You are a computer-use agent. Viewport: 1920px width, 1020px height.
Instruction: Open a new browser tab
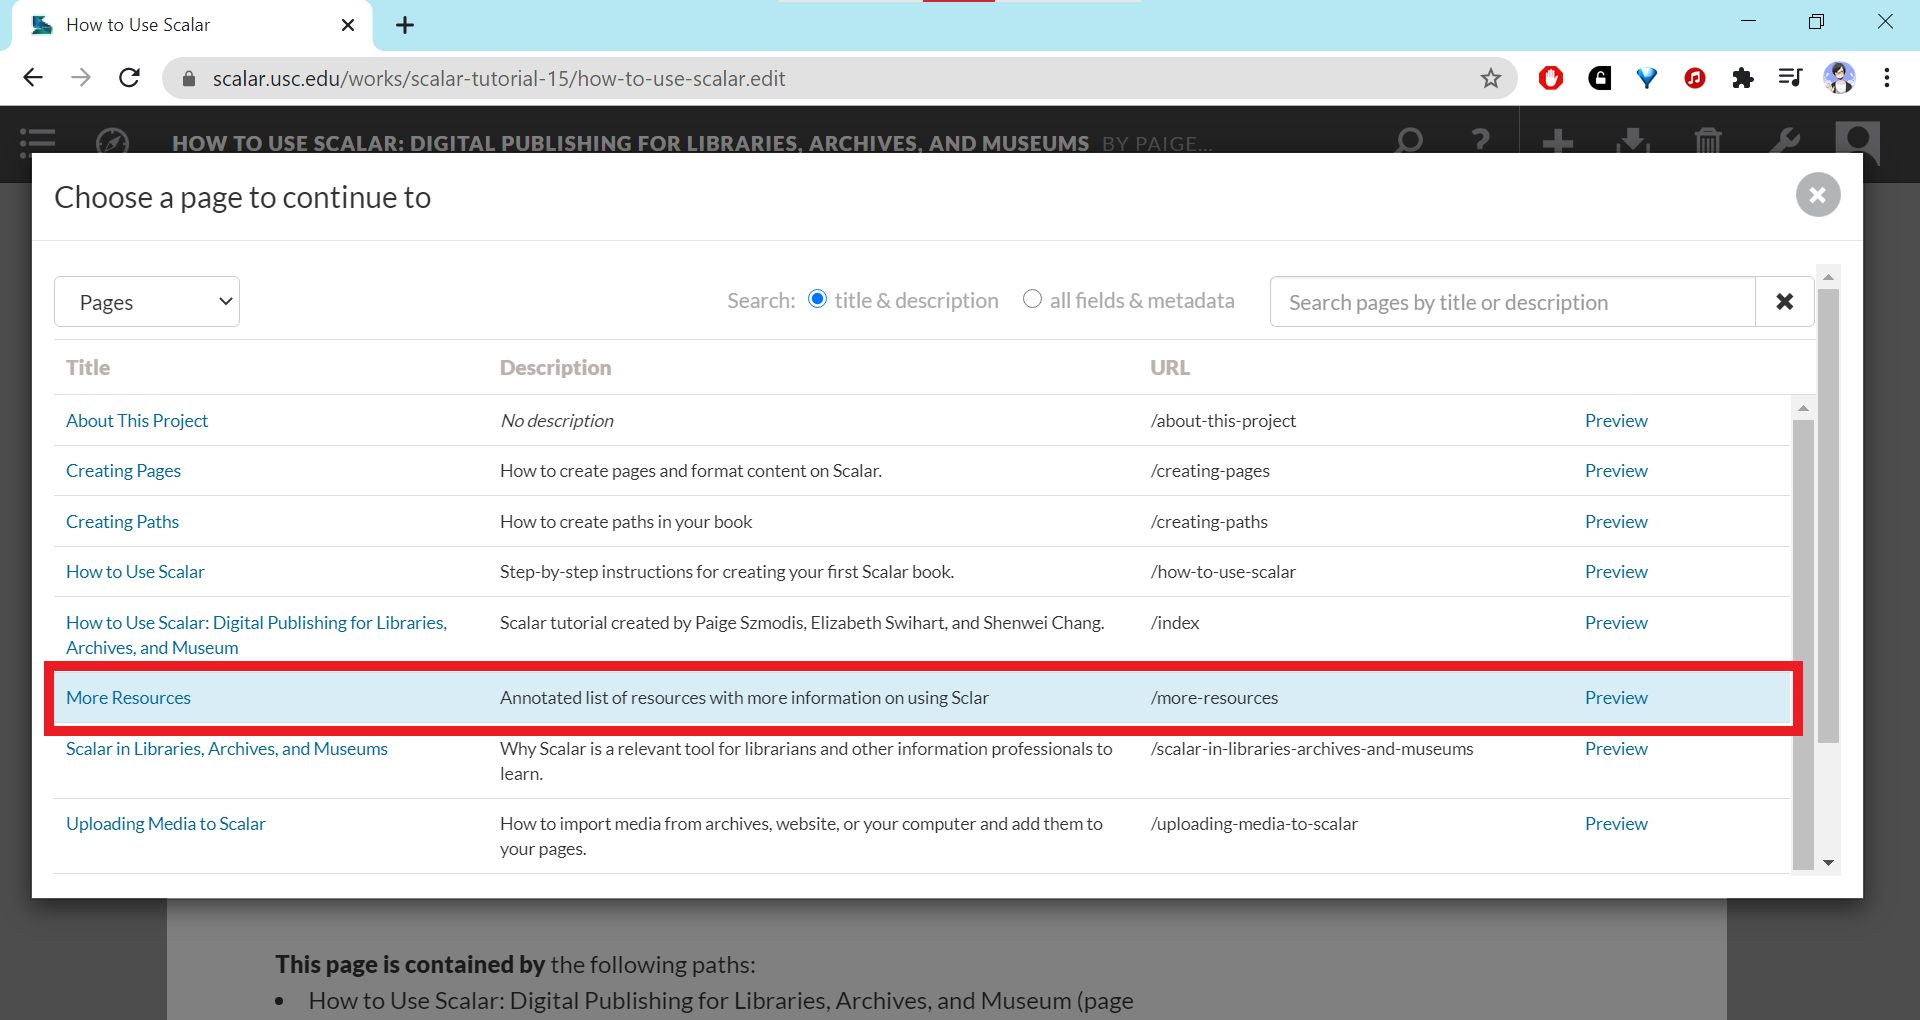tap(404, 25)
